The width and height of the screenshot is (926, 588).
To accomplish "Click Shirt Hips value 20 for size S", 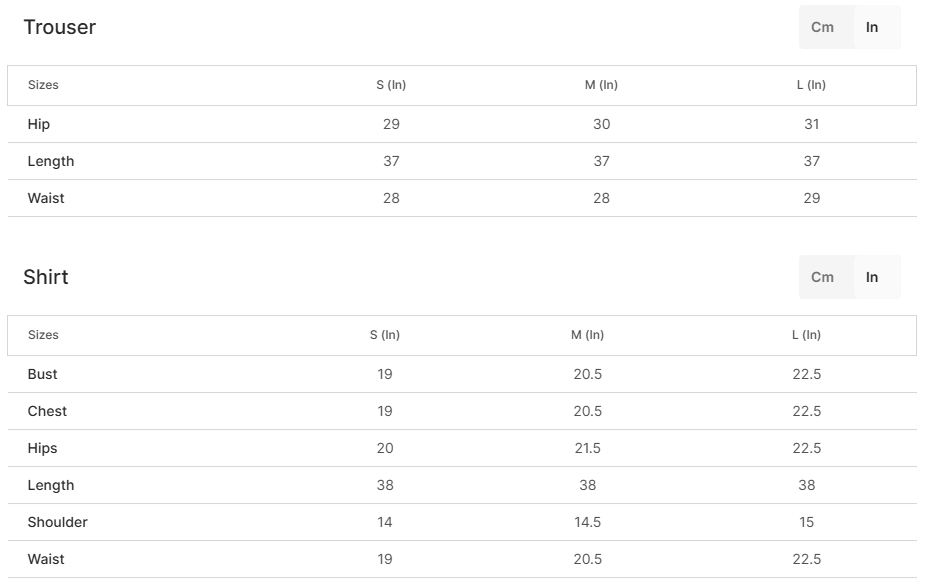I will [385, 448].
